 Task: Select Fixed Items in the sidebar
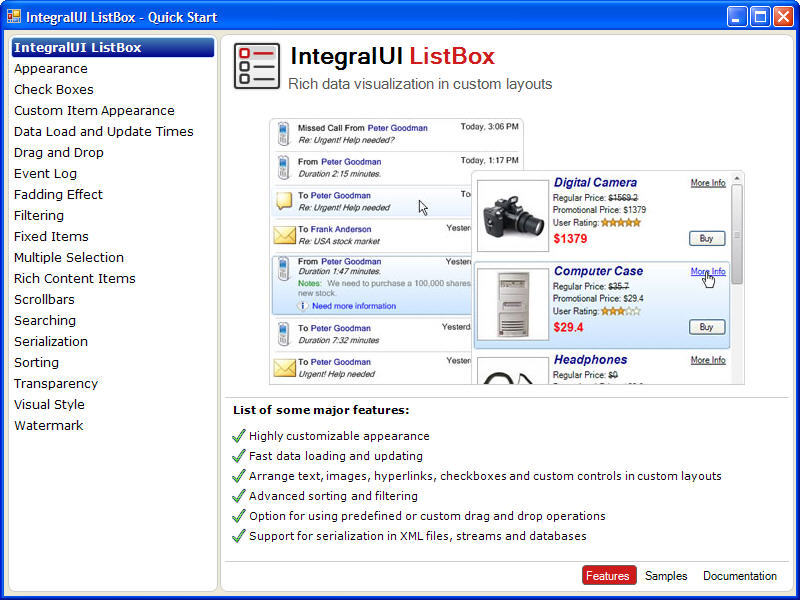pos(51,236)
